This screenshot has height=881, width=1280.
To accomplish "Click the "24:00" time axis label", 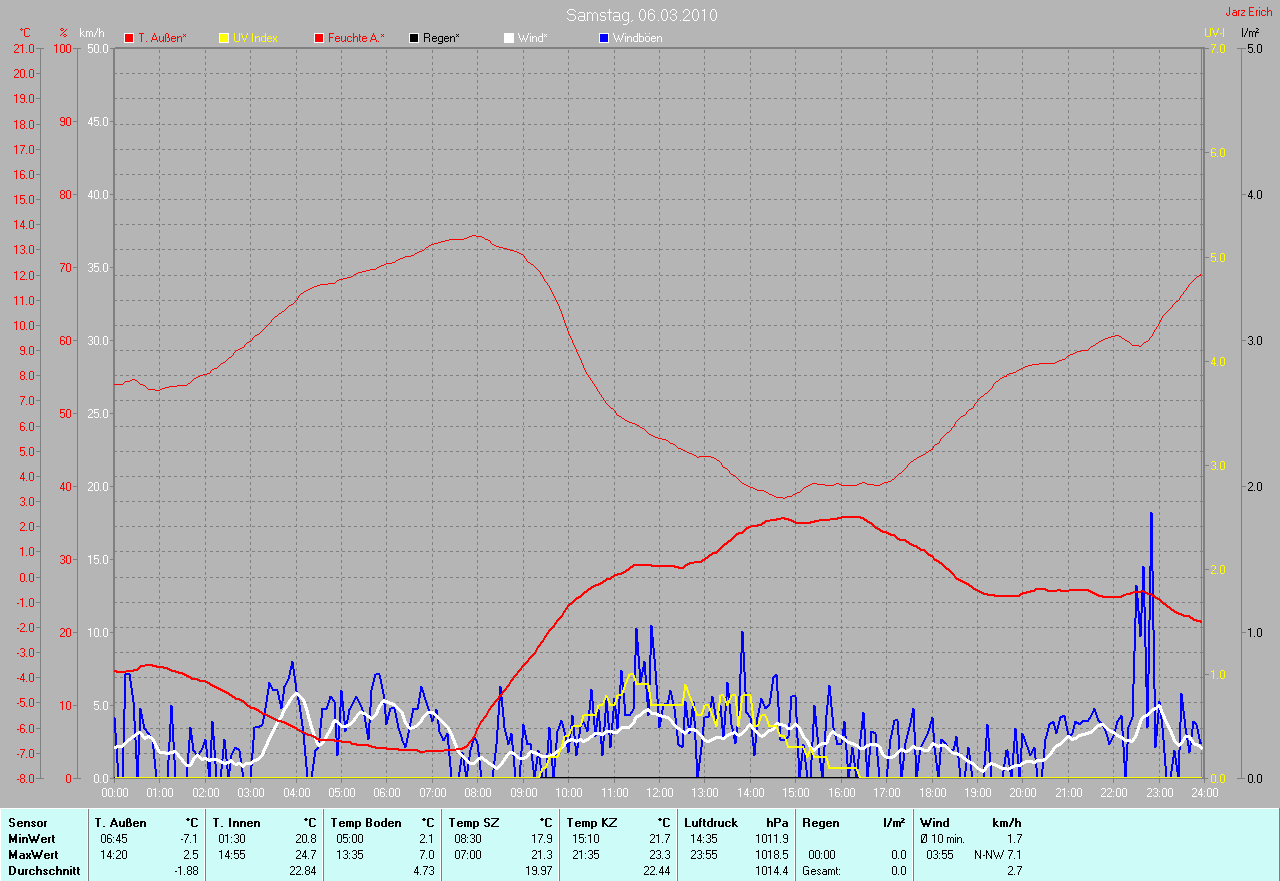I will [1203, 792].
